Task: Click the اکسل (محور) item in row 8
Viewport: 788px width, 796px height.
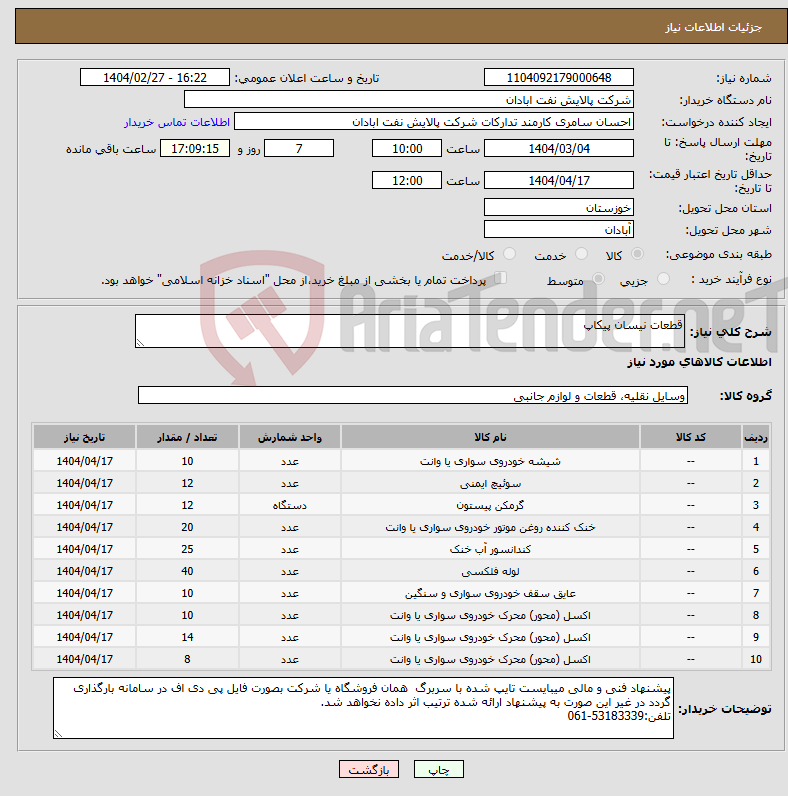Action: [490, 615]
